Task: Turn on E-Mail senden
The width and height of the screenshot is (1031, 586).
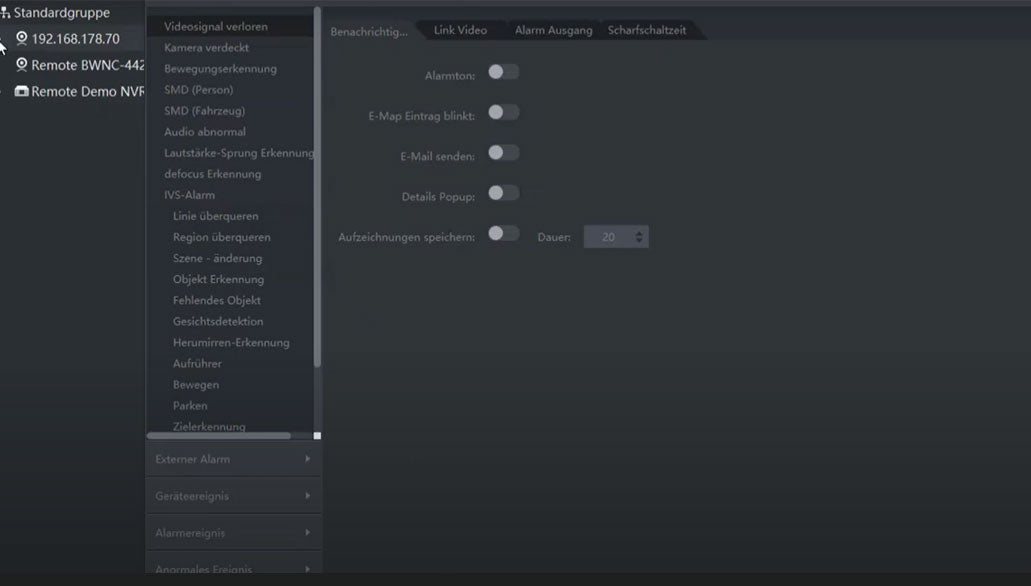Action: (x=503, y=153)
